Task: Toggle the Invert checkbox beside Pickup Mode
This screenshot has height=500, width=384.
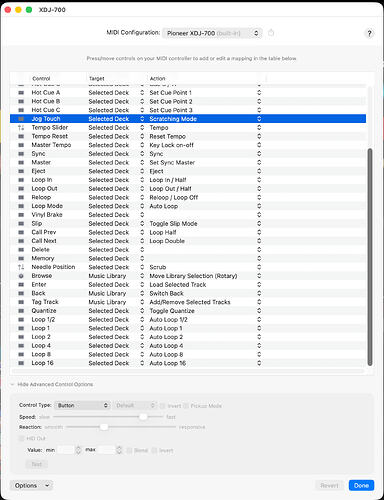Action: pyautogui.click(x=162, y=406)
